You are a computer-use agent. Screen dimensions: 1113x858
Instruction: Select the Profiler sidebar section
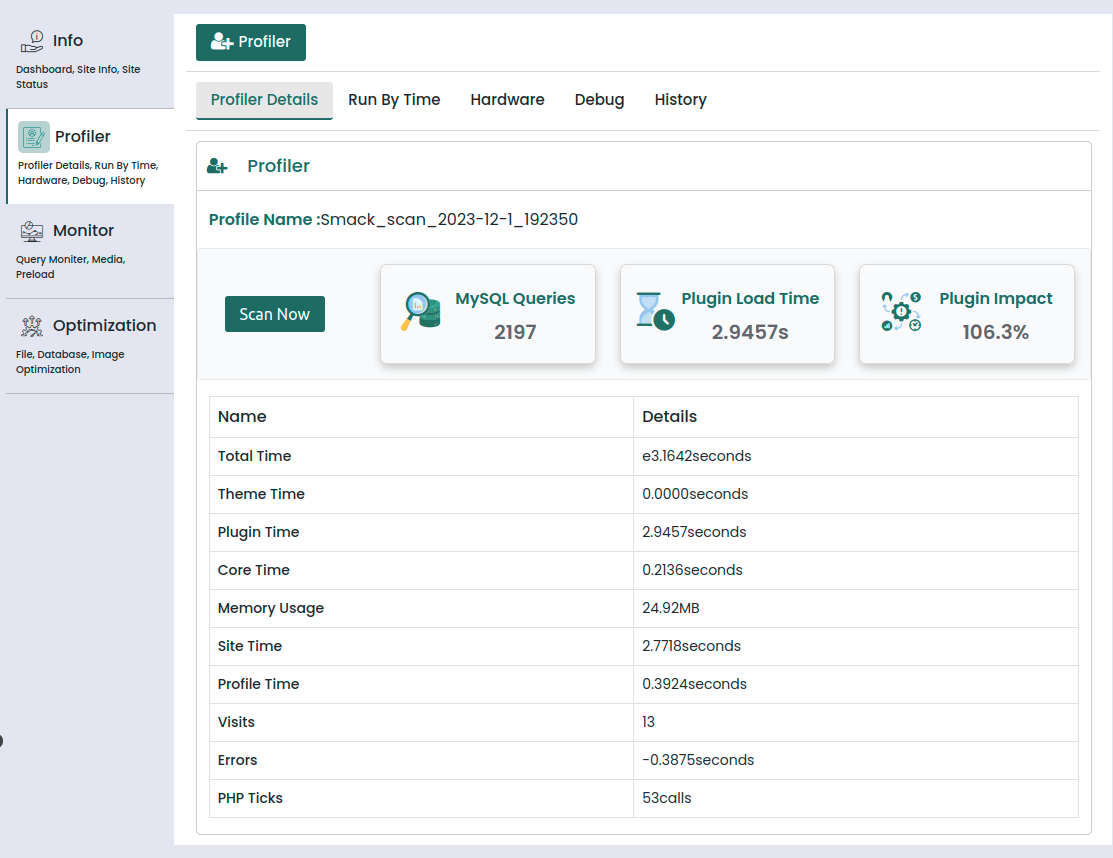coord(90,156)
